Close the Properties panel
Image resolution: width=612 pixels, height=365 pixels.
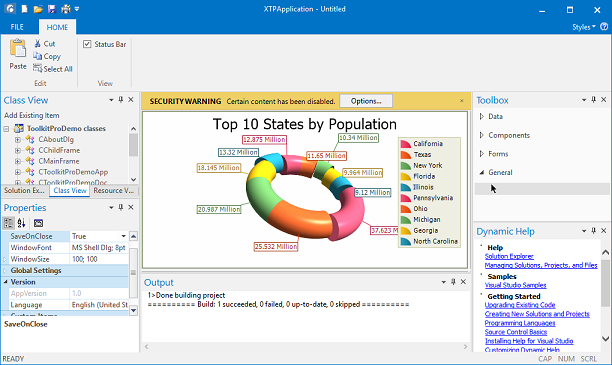coord(131,207)
